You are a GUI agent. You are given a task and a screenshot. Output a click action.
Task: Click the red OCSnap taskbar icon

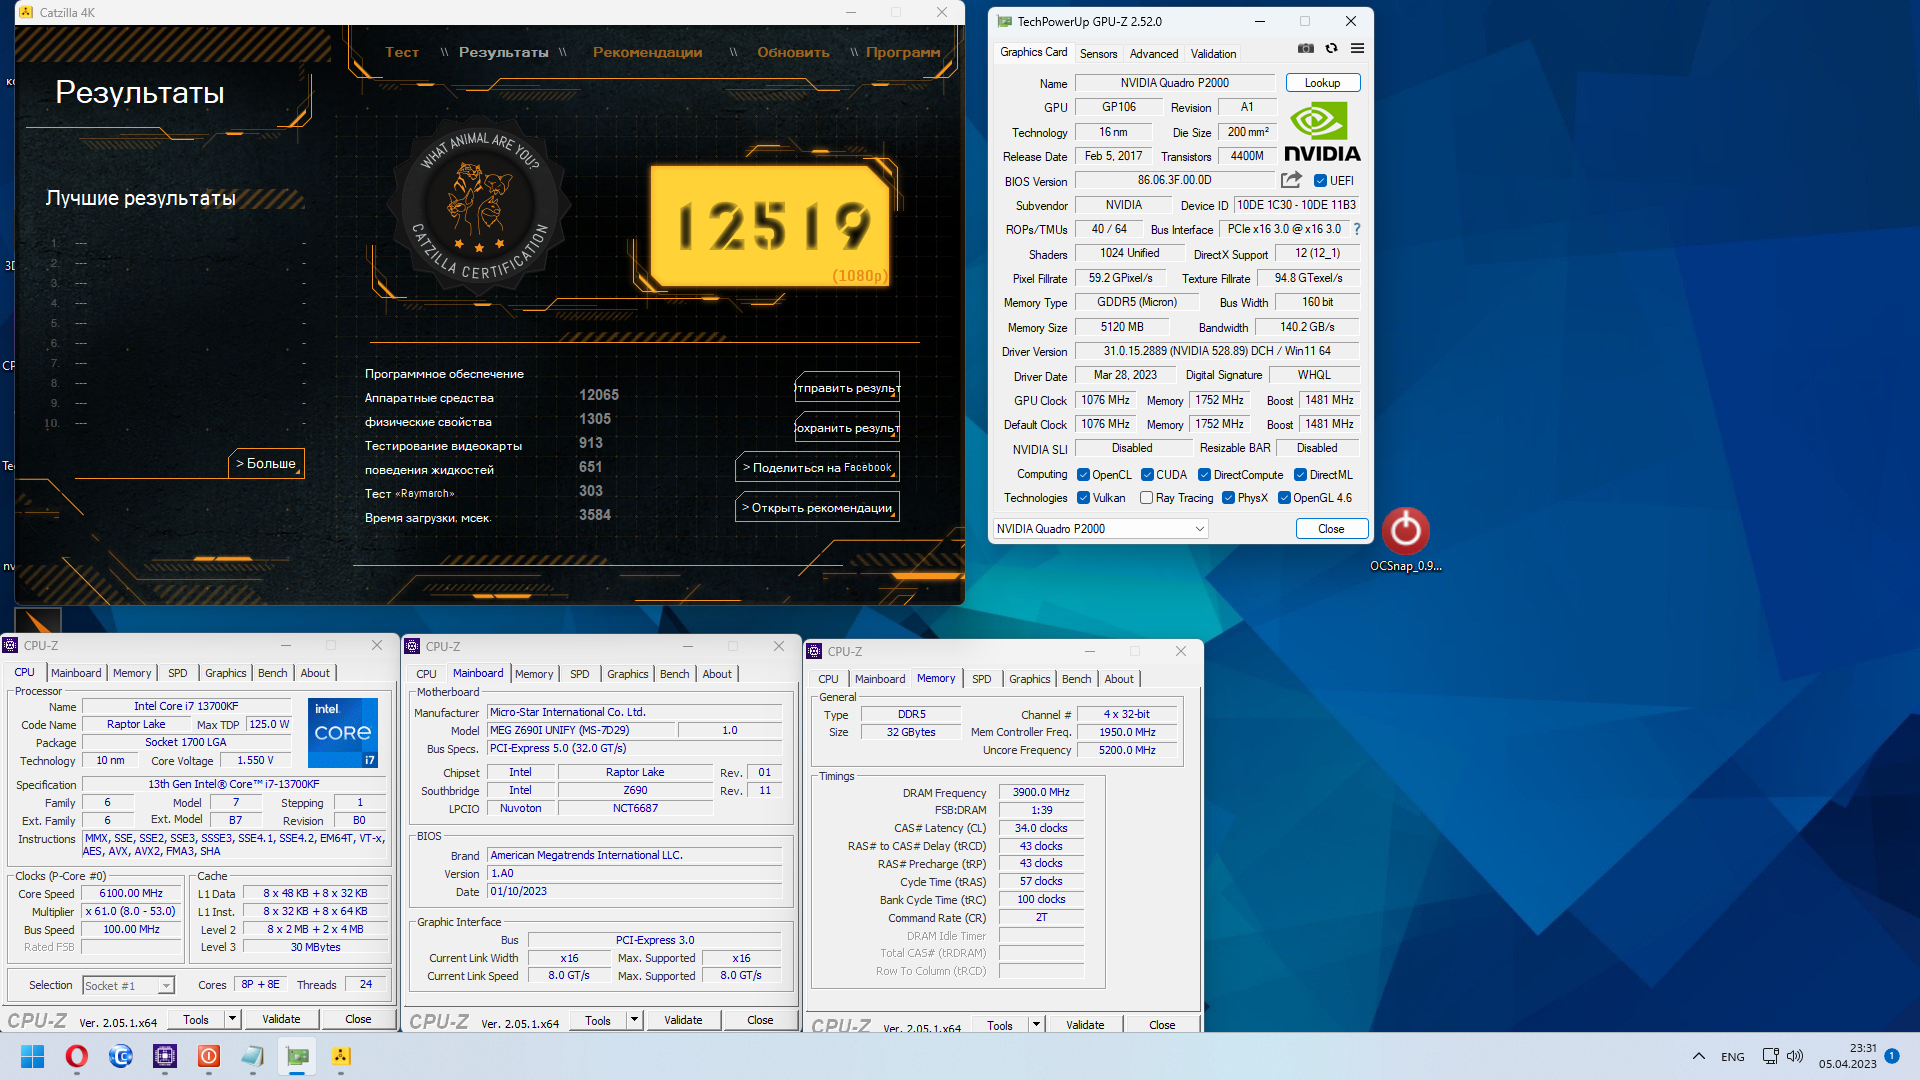pyautogui.click(x=209, y=1056)
